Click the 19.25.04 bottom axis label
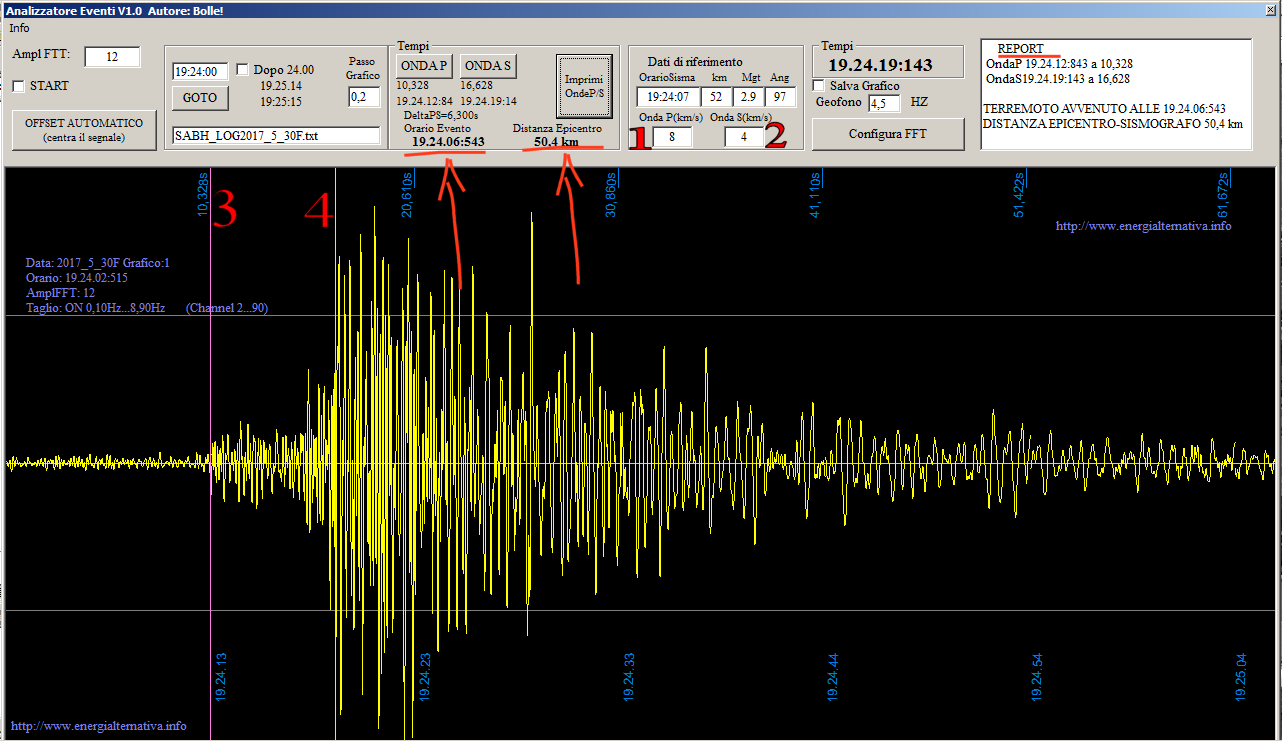Viewport: 1282px width, 742px height. [1241, 677]
